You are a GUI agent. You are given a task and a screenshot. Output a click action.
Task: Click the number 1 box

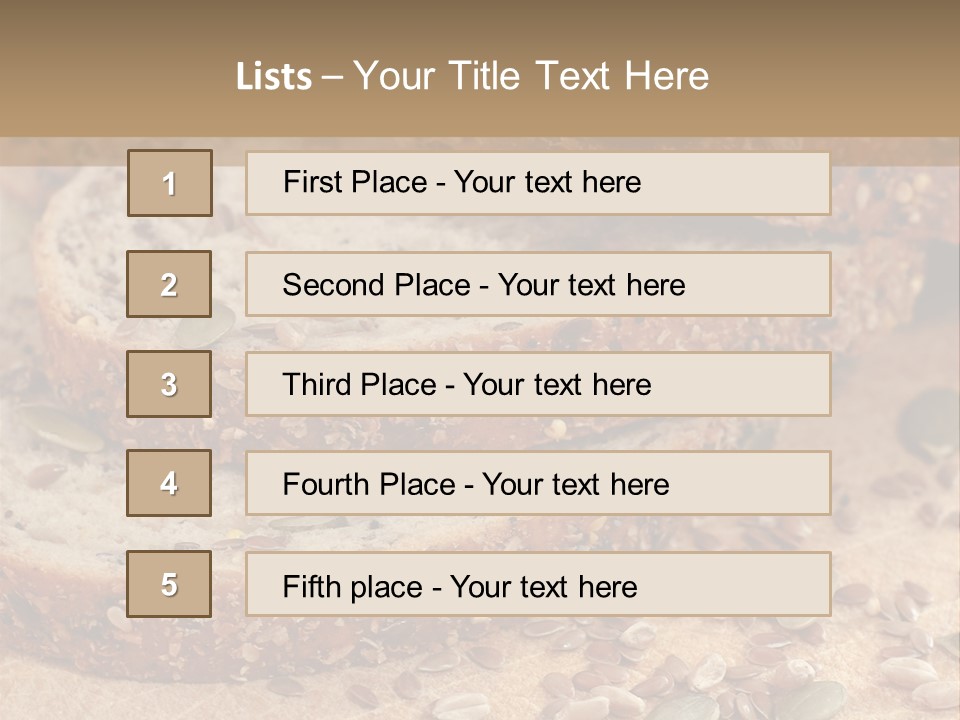click(x=170, y=183)
